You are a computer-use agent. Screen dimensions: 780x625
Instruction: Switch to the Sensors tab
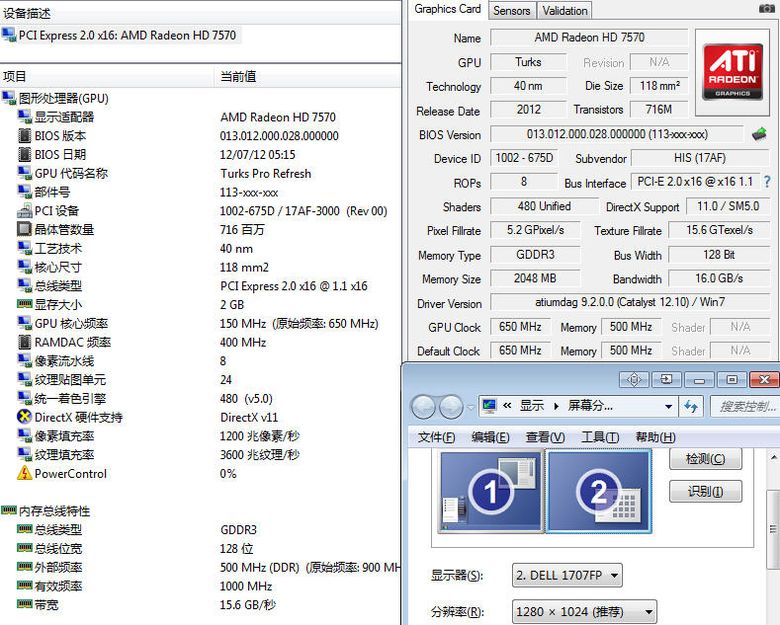pyautogui.click(x=511, y=10)
